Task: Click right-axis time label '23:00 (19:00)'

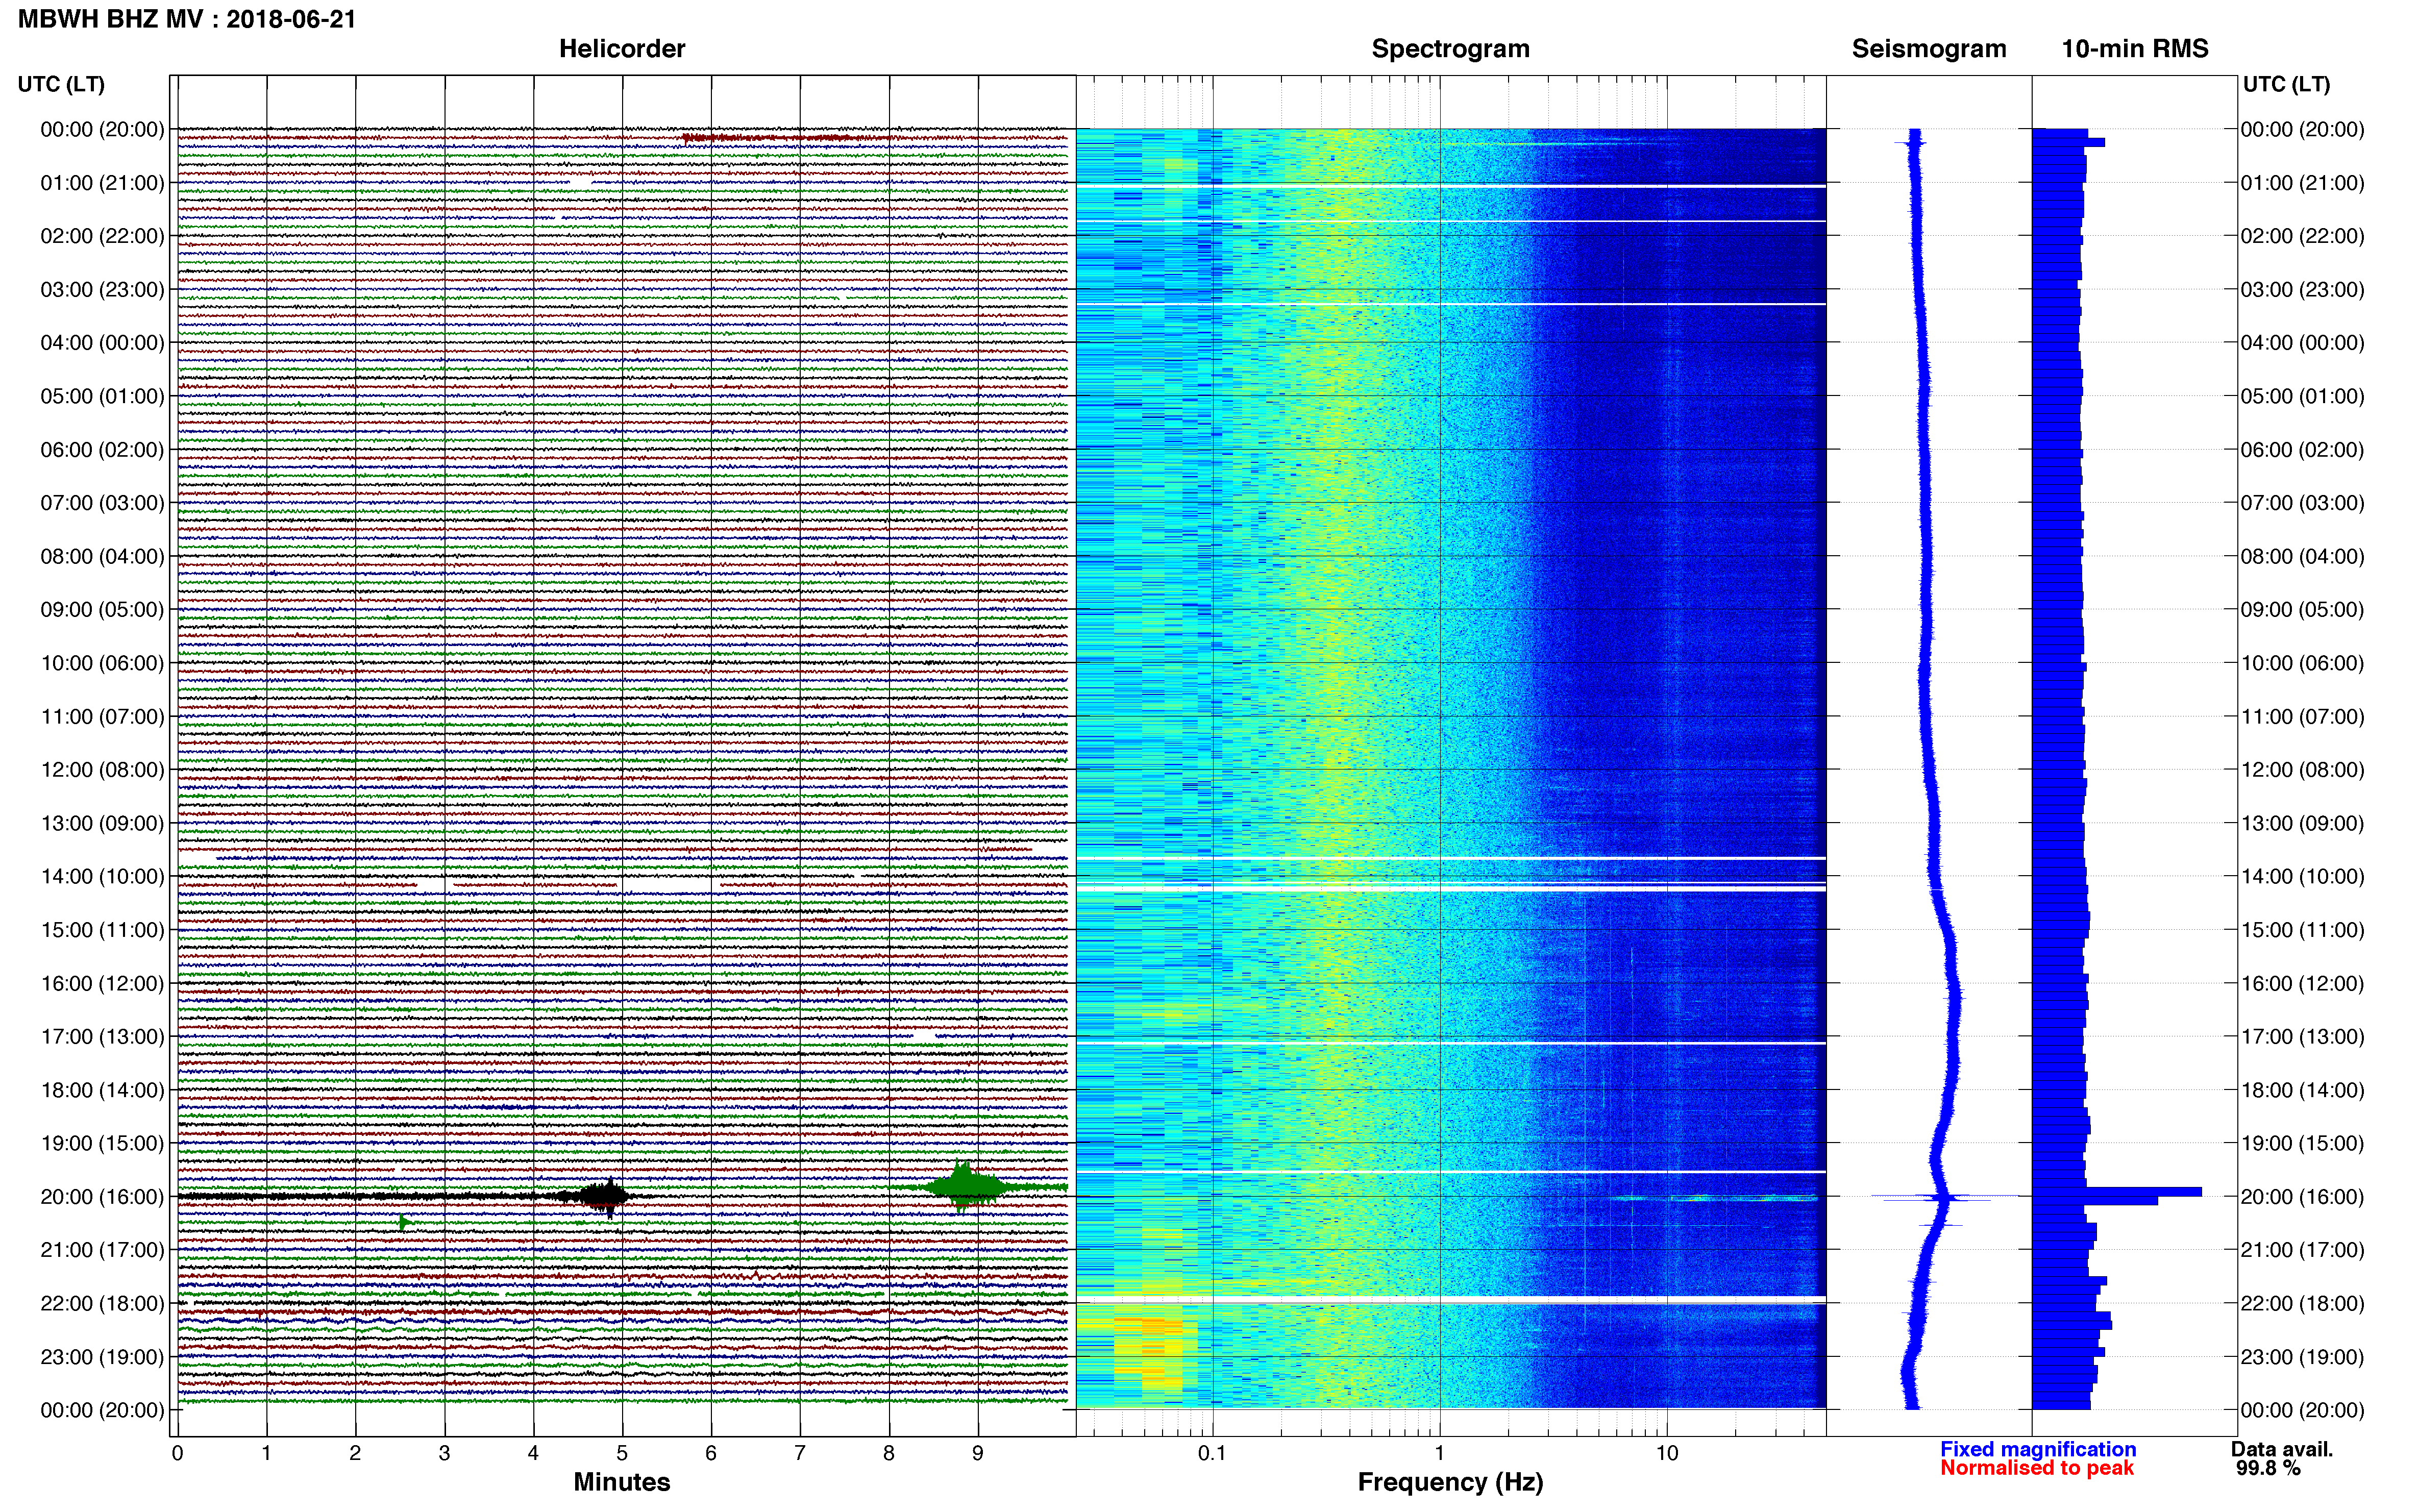Action: pos(2302,1357)
